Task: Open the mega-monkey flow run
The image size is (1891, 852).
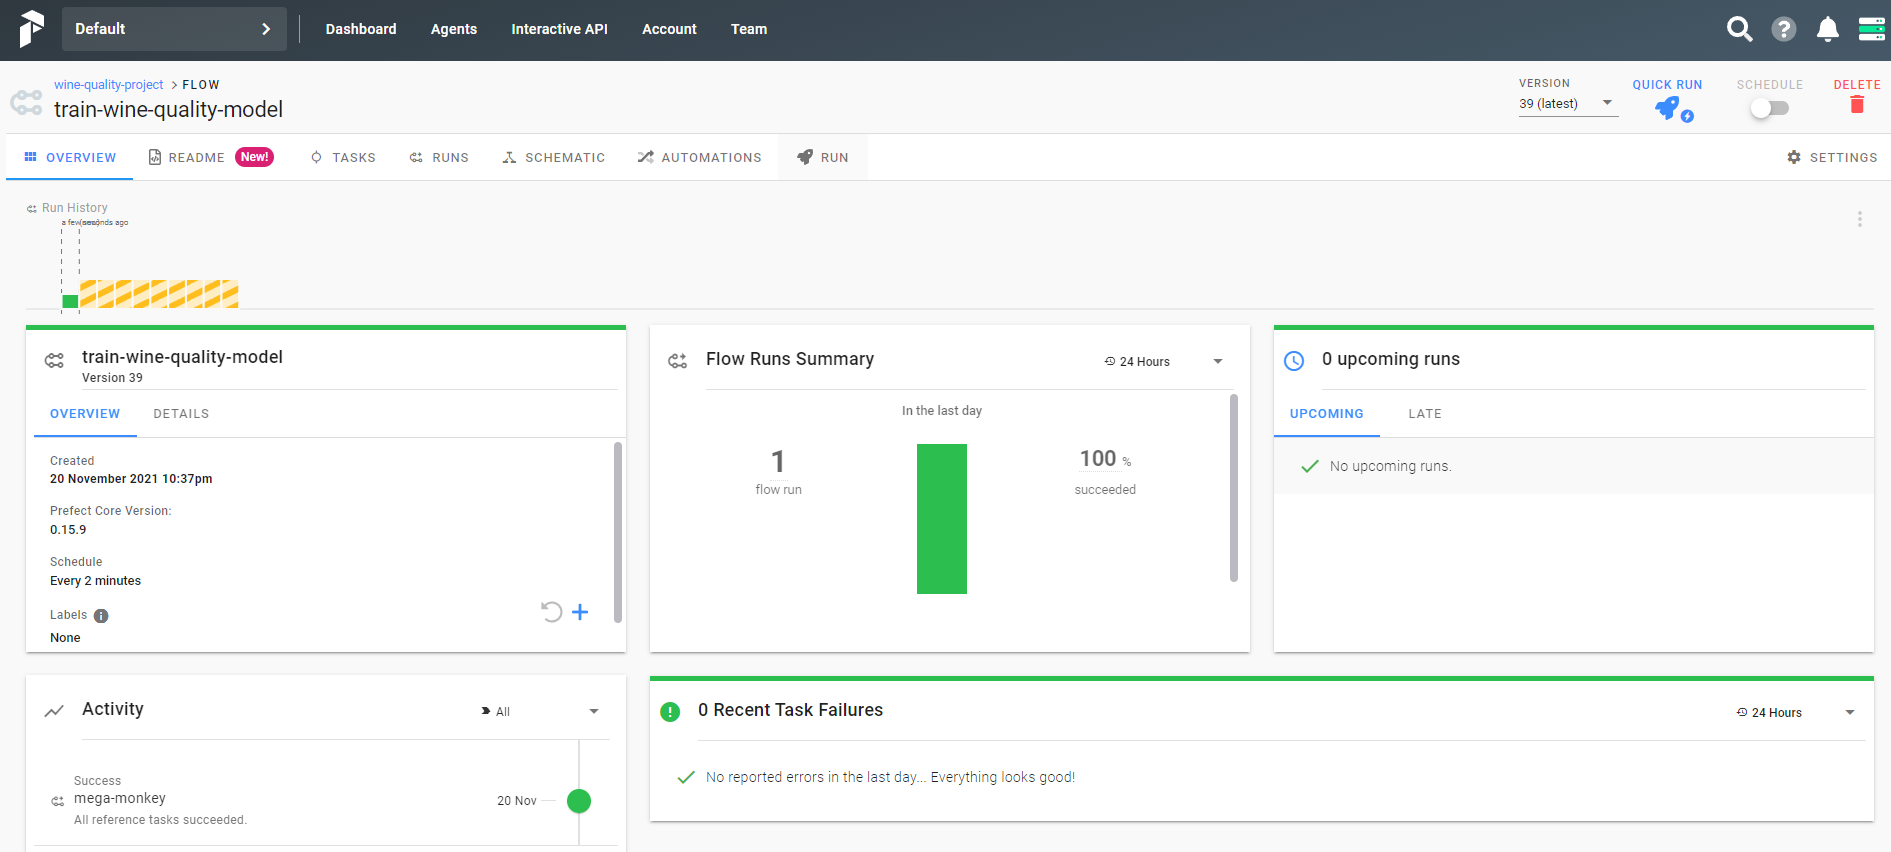Action: point(120,799)
